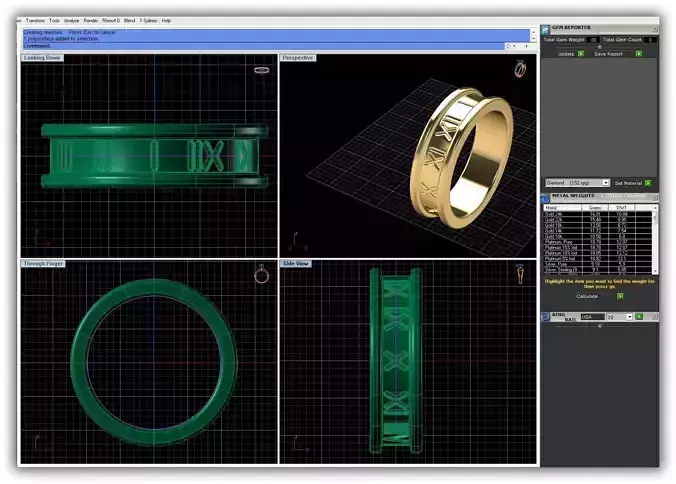Select the Looking Down viewport label
This screenshot has width=676, height=484.
(42, 58)
